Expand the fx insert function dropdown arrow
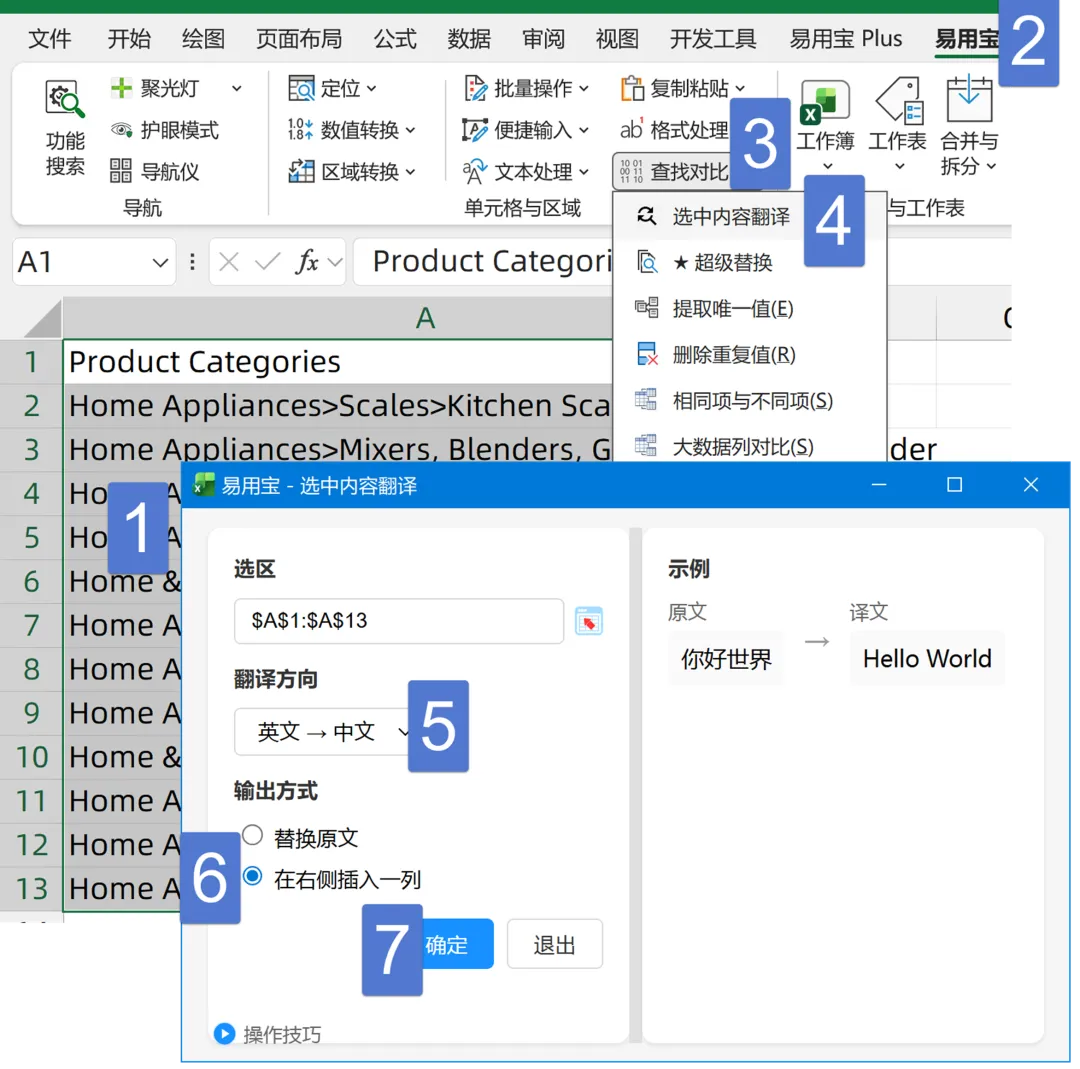This screenshot has height=1069, width=1080. [x=335, y=262]
